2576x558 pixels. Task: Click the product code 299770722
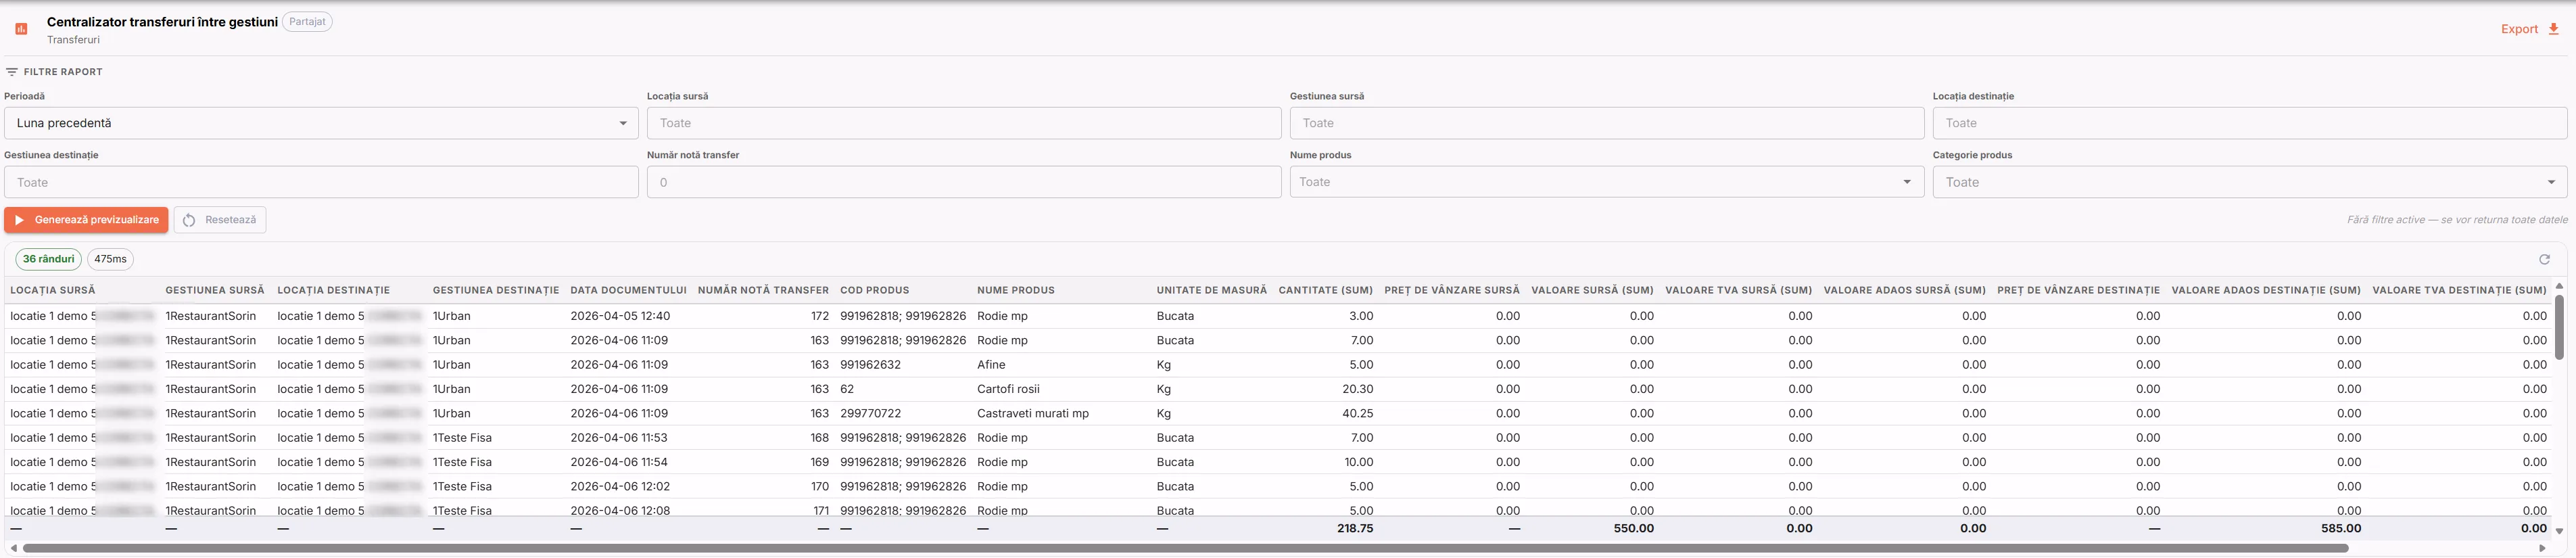tap(870, 413)
